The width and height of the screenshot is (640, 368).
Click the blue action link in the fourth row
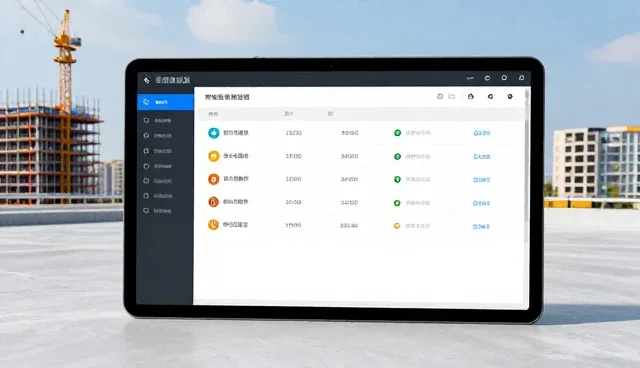482,203
